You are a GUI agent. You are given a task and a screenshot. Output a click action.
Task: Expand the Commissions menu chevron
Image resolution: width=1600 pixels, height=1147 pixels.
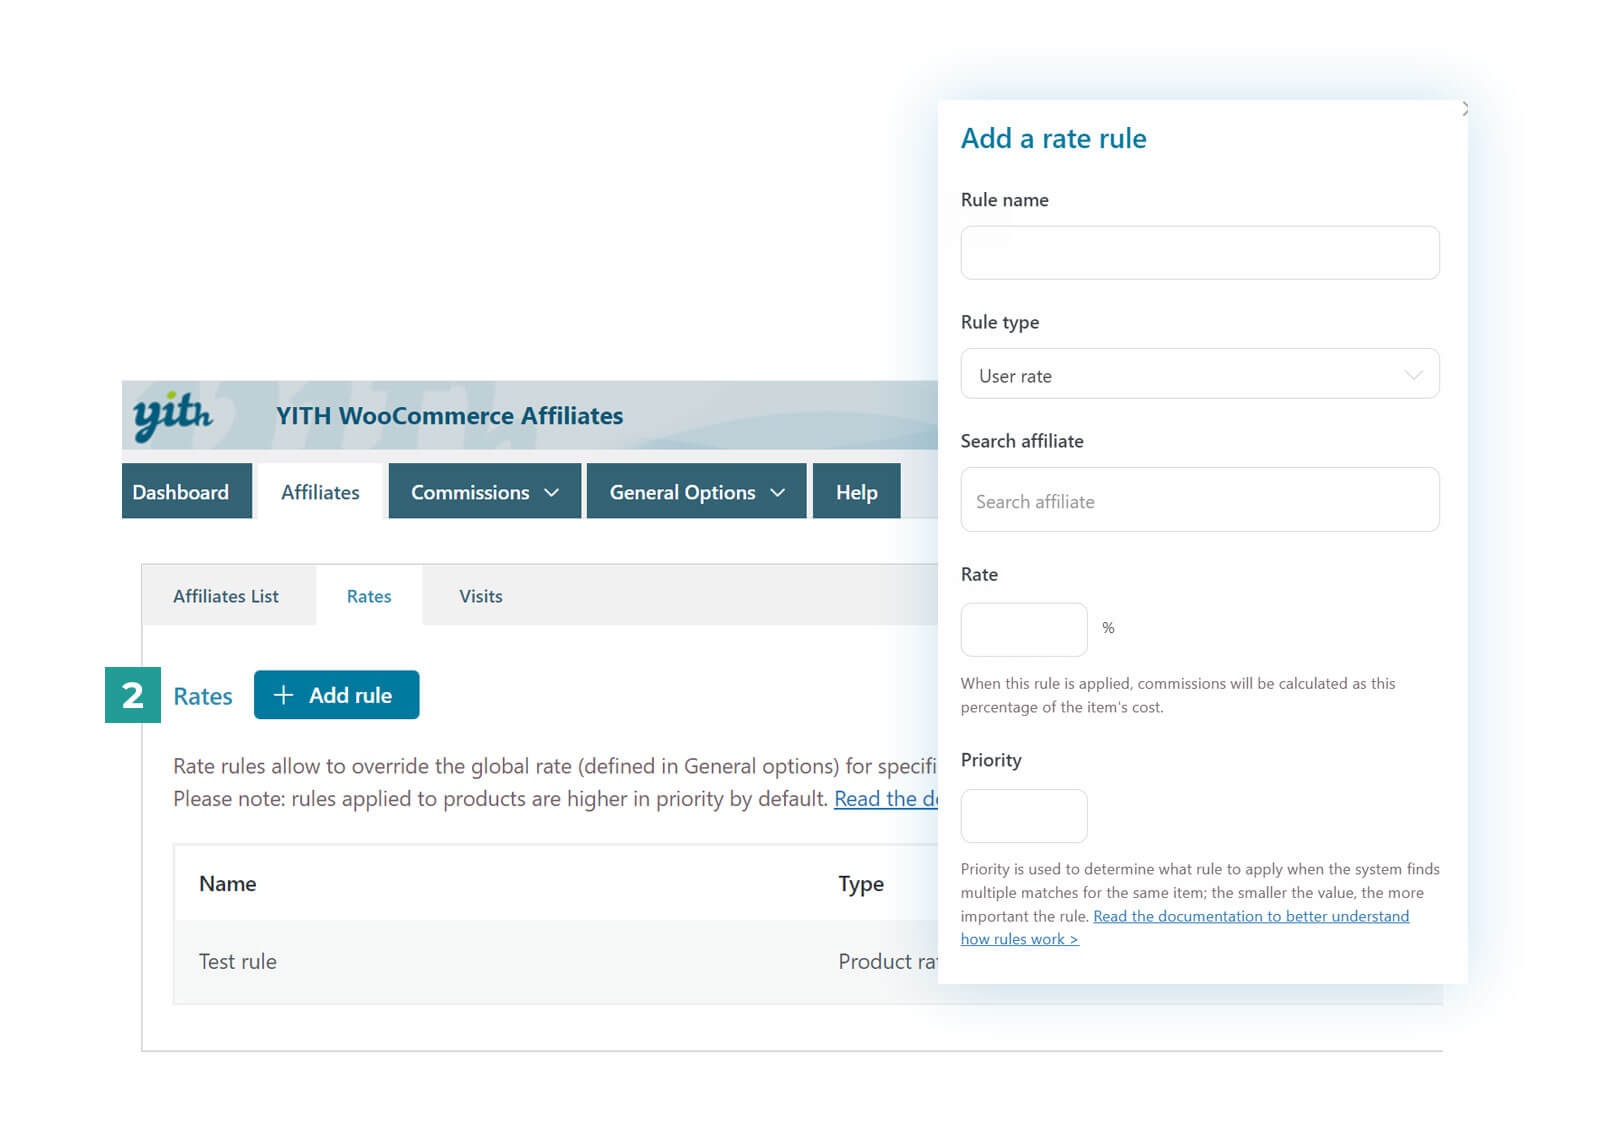pyautogui.click(x=551, y=492)
